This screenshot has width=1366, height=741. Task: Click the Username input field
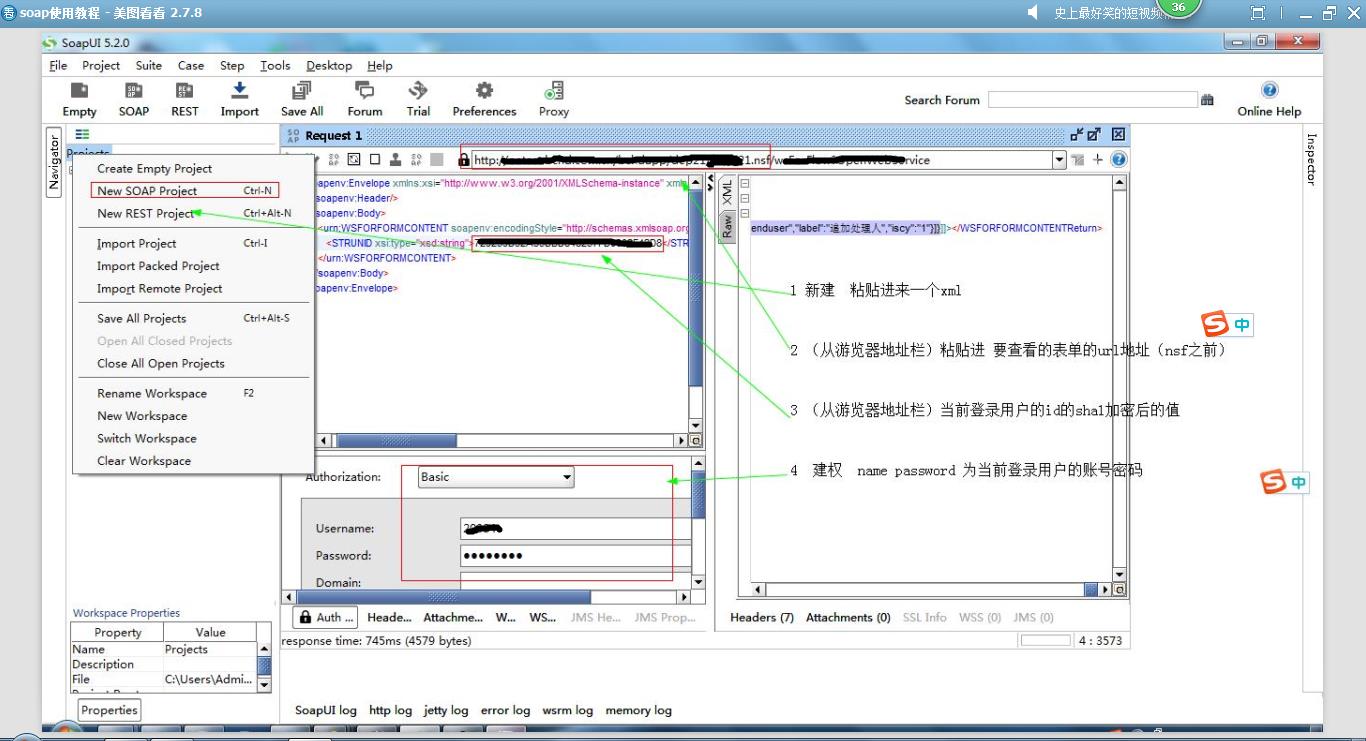click(x=575, y=529)
